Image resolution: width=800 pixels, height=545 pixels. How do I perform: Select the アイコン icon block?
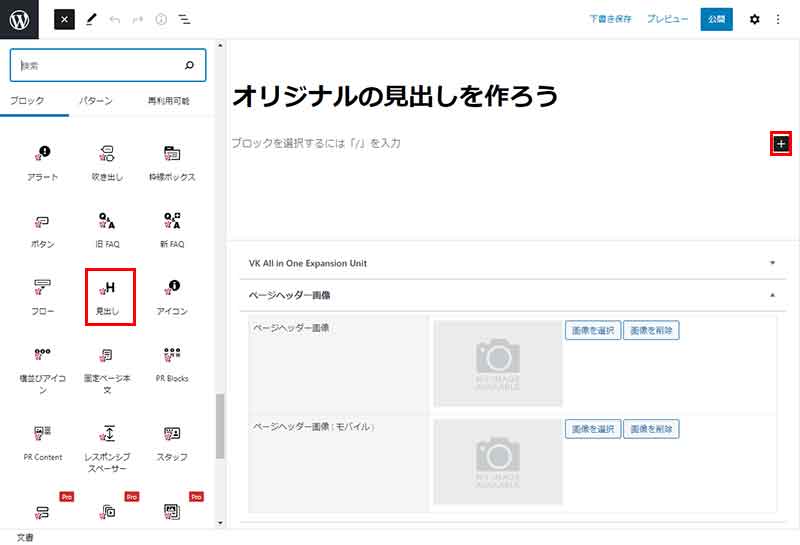(x=172, y=296)
